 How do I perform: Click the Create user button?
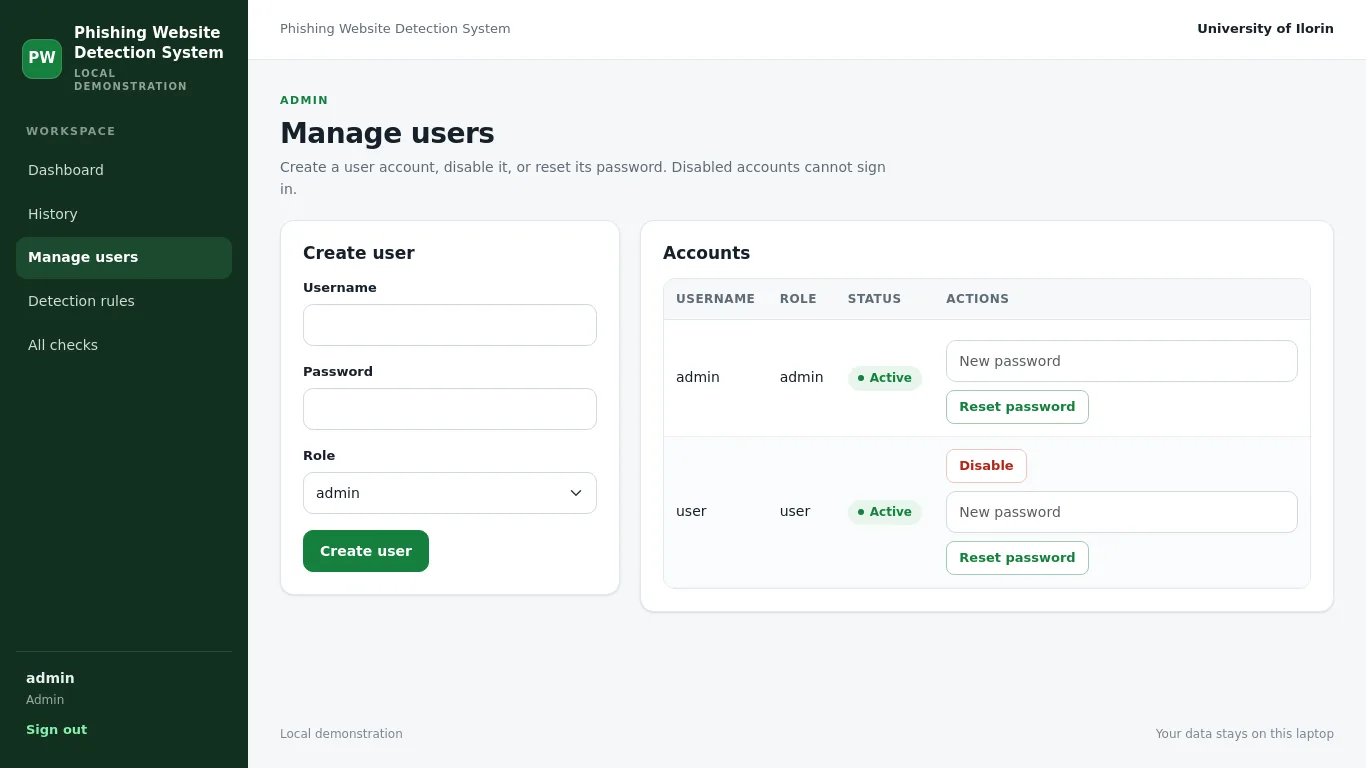(x=366, y=551)
